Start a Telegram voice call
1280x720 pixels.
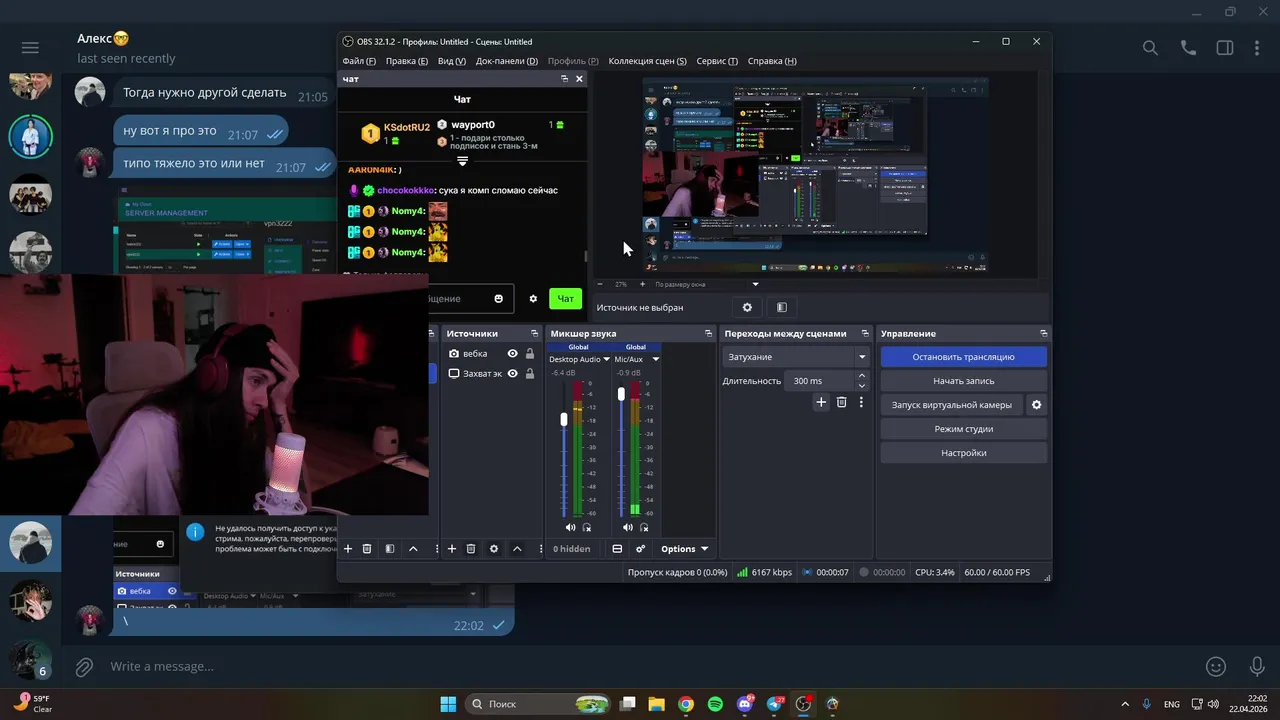[x=1188, y=48]
